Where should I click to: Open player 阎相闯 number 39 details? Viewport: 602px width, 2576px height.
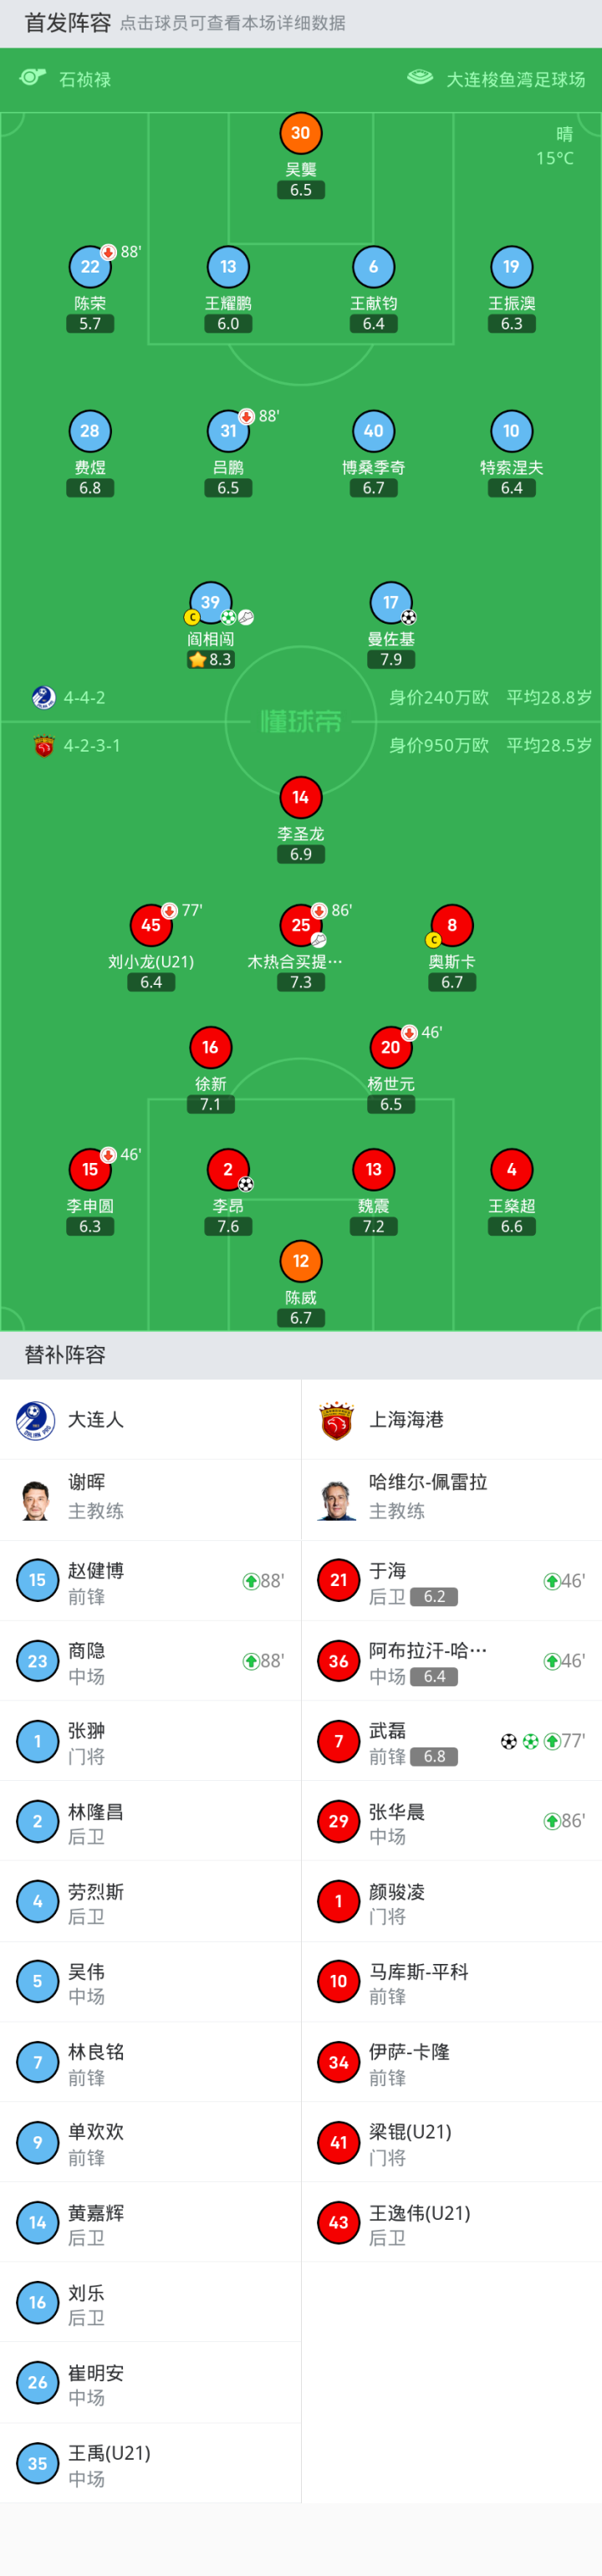pyautogui.click(x=210, y=602)
